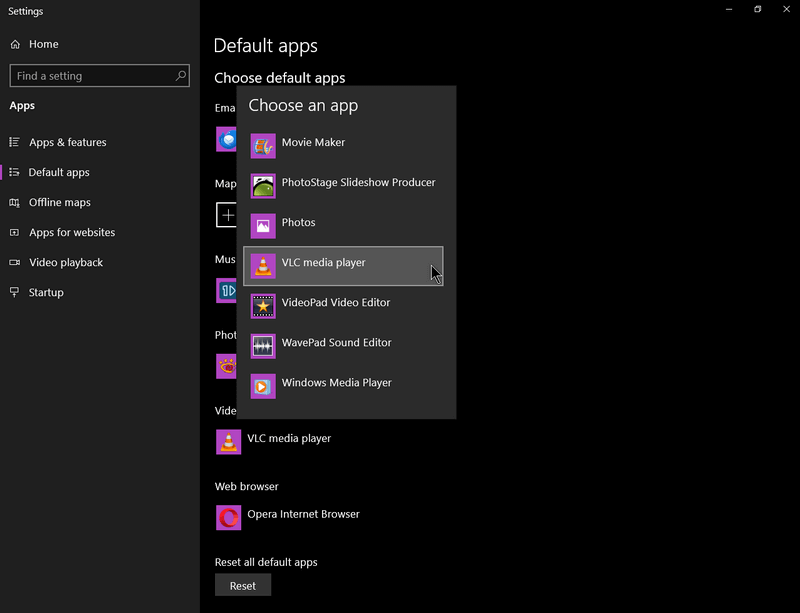Click the 'Settings' window title text
The width and height of the screenshot is (800, 613).
point(26,11)
